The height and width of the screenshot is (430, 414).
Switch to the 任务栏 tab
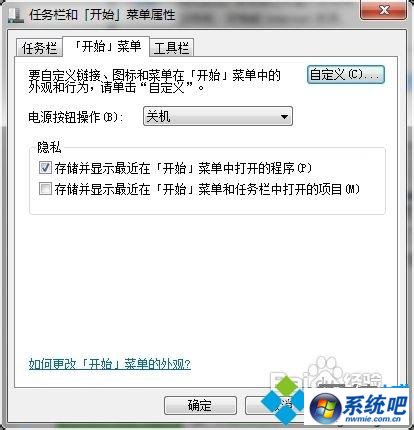pos(39,48)
